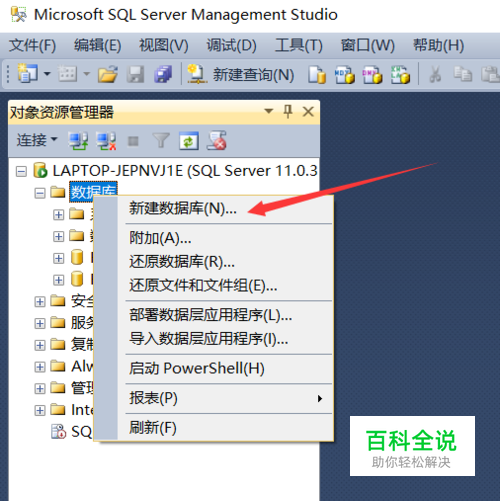The image size is (500, 501).
Task: Select the SQL Server Agent icon
Action: coord(58,431)
